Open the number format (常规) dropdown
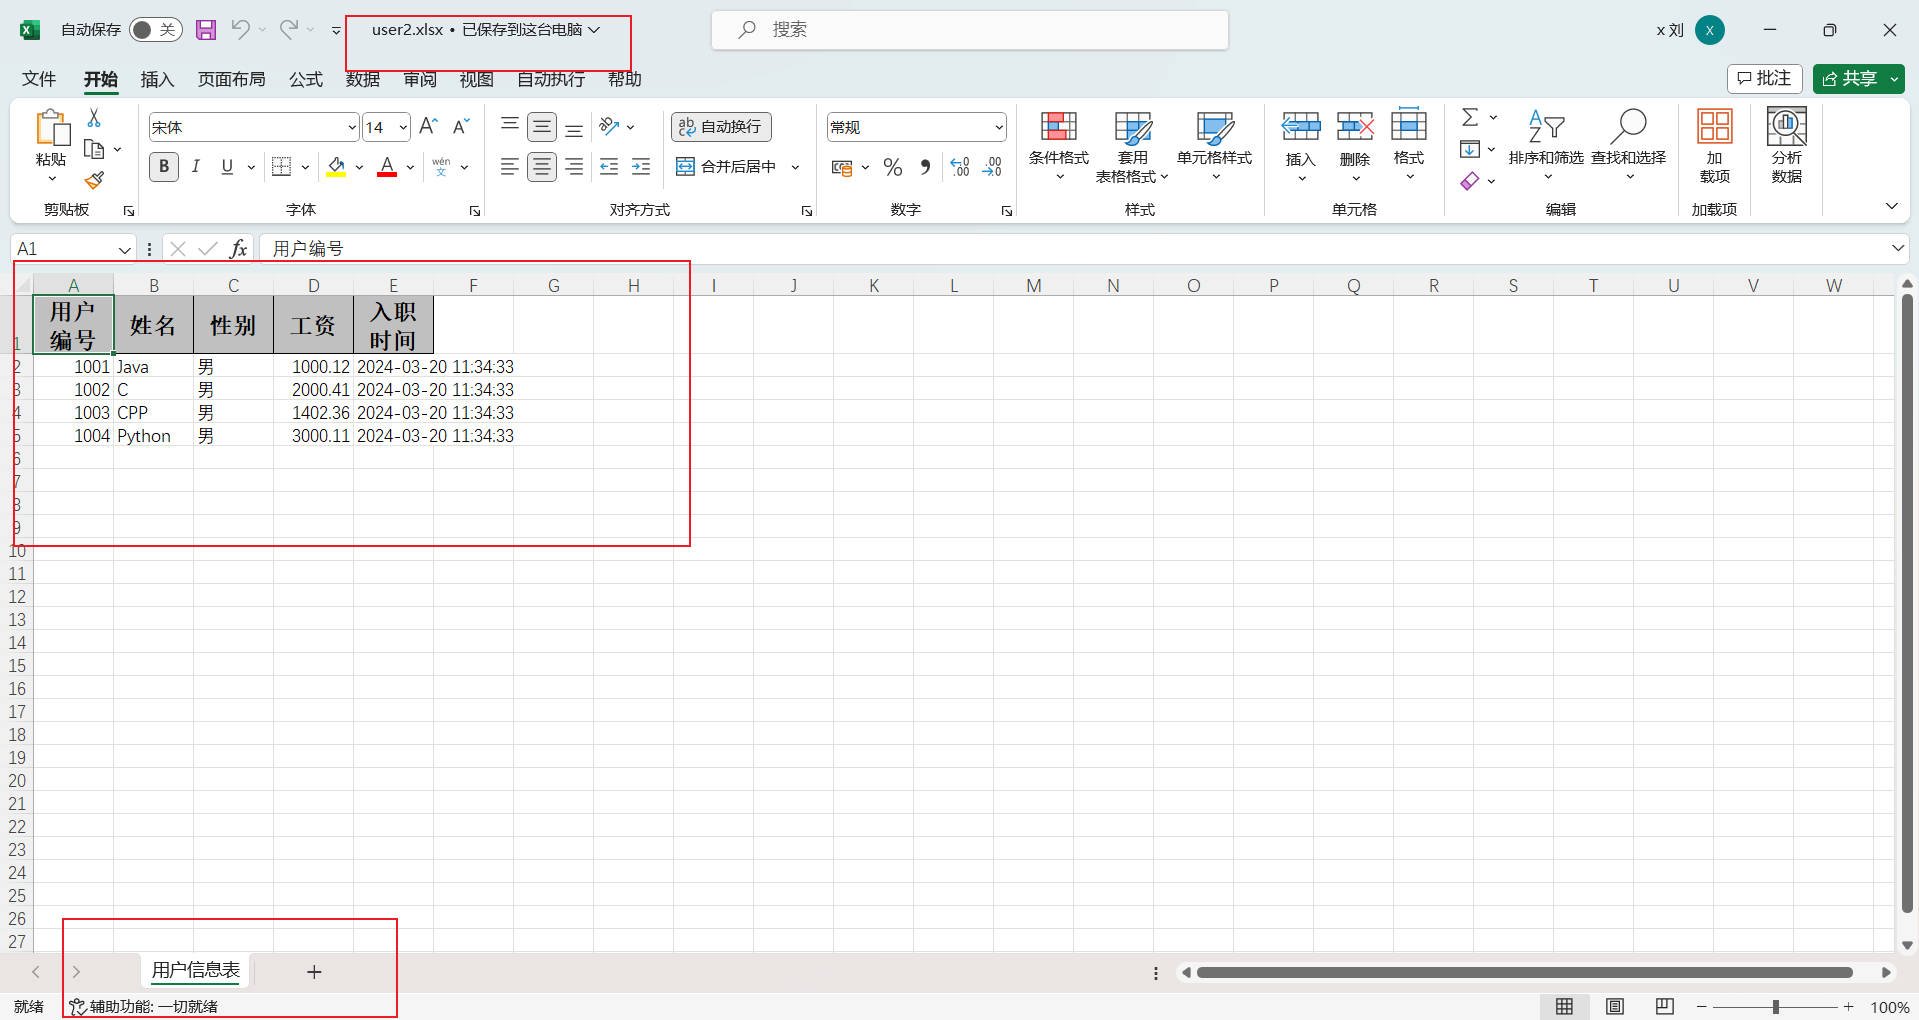The image size is (1919, 1020). (998, 128)
